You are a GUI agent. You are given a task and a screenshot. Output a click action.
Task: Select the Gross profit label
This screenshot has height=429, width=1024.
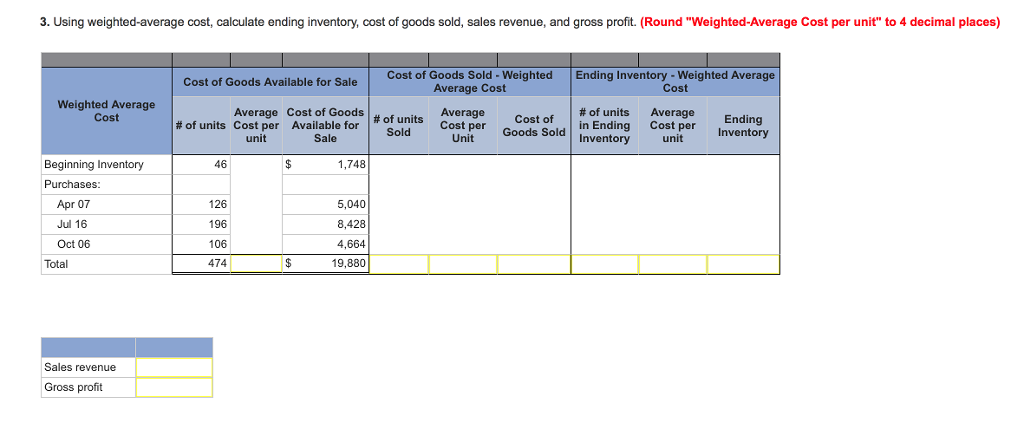pyautogui.click(x=73, y=387)
